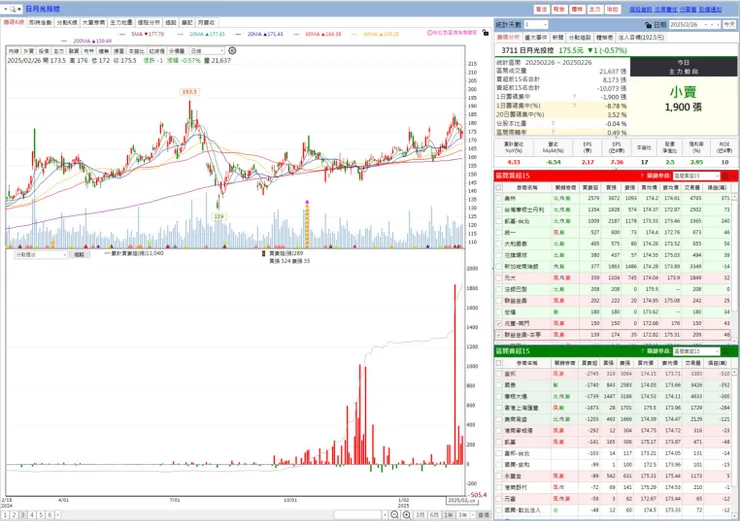Click page 3 in bottom pager

pyautogui.click(x=23, y=515)
